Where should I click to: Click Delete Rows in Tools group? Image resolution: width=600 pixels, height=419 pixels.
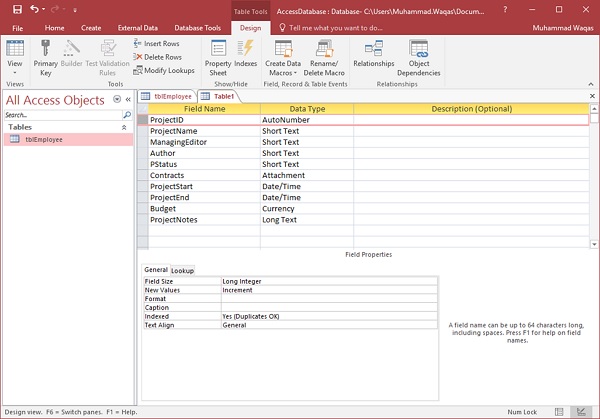(x=156, y=57)
